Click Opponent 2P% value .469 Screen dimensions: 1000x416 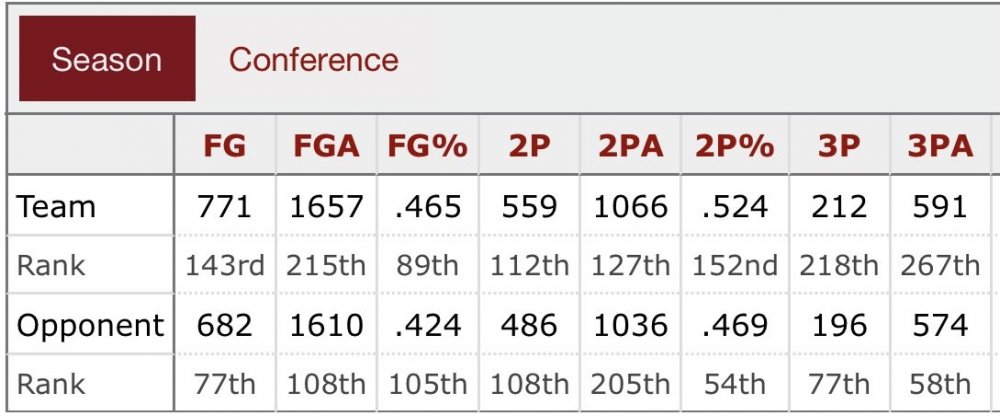(x=734, y=325)
